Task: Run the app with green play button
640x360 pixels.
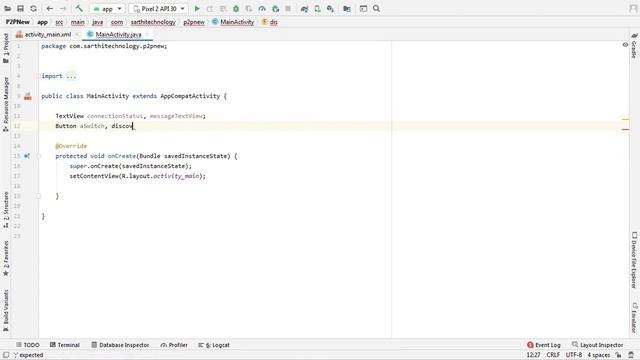Action: tap(197, 9)
